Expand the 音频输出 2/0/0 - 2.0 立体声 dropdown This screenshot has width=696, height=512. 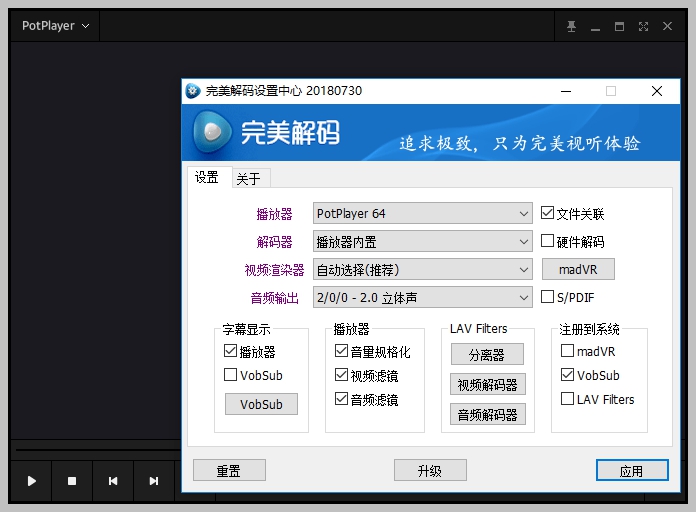423,298
